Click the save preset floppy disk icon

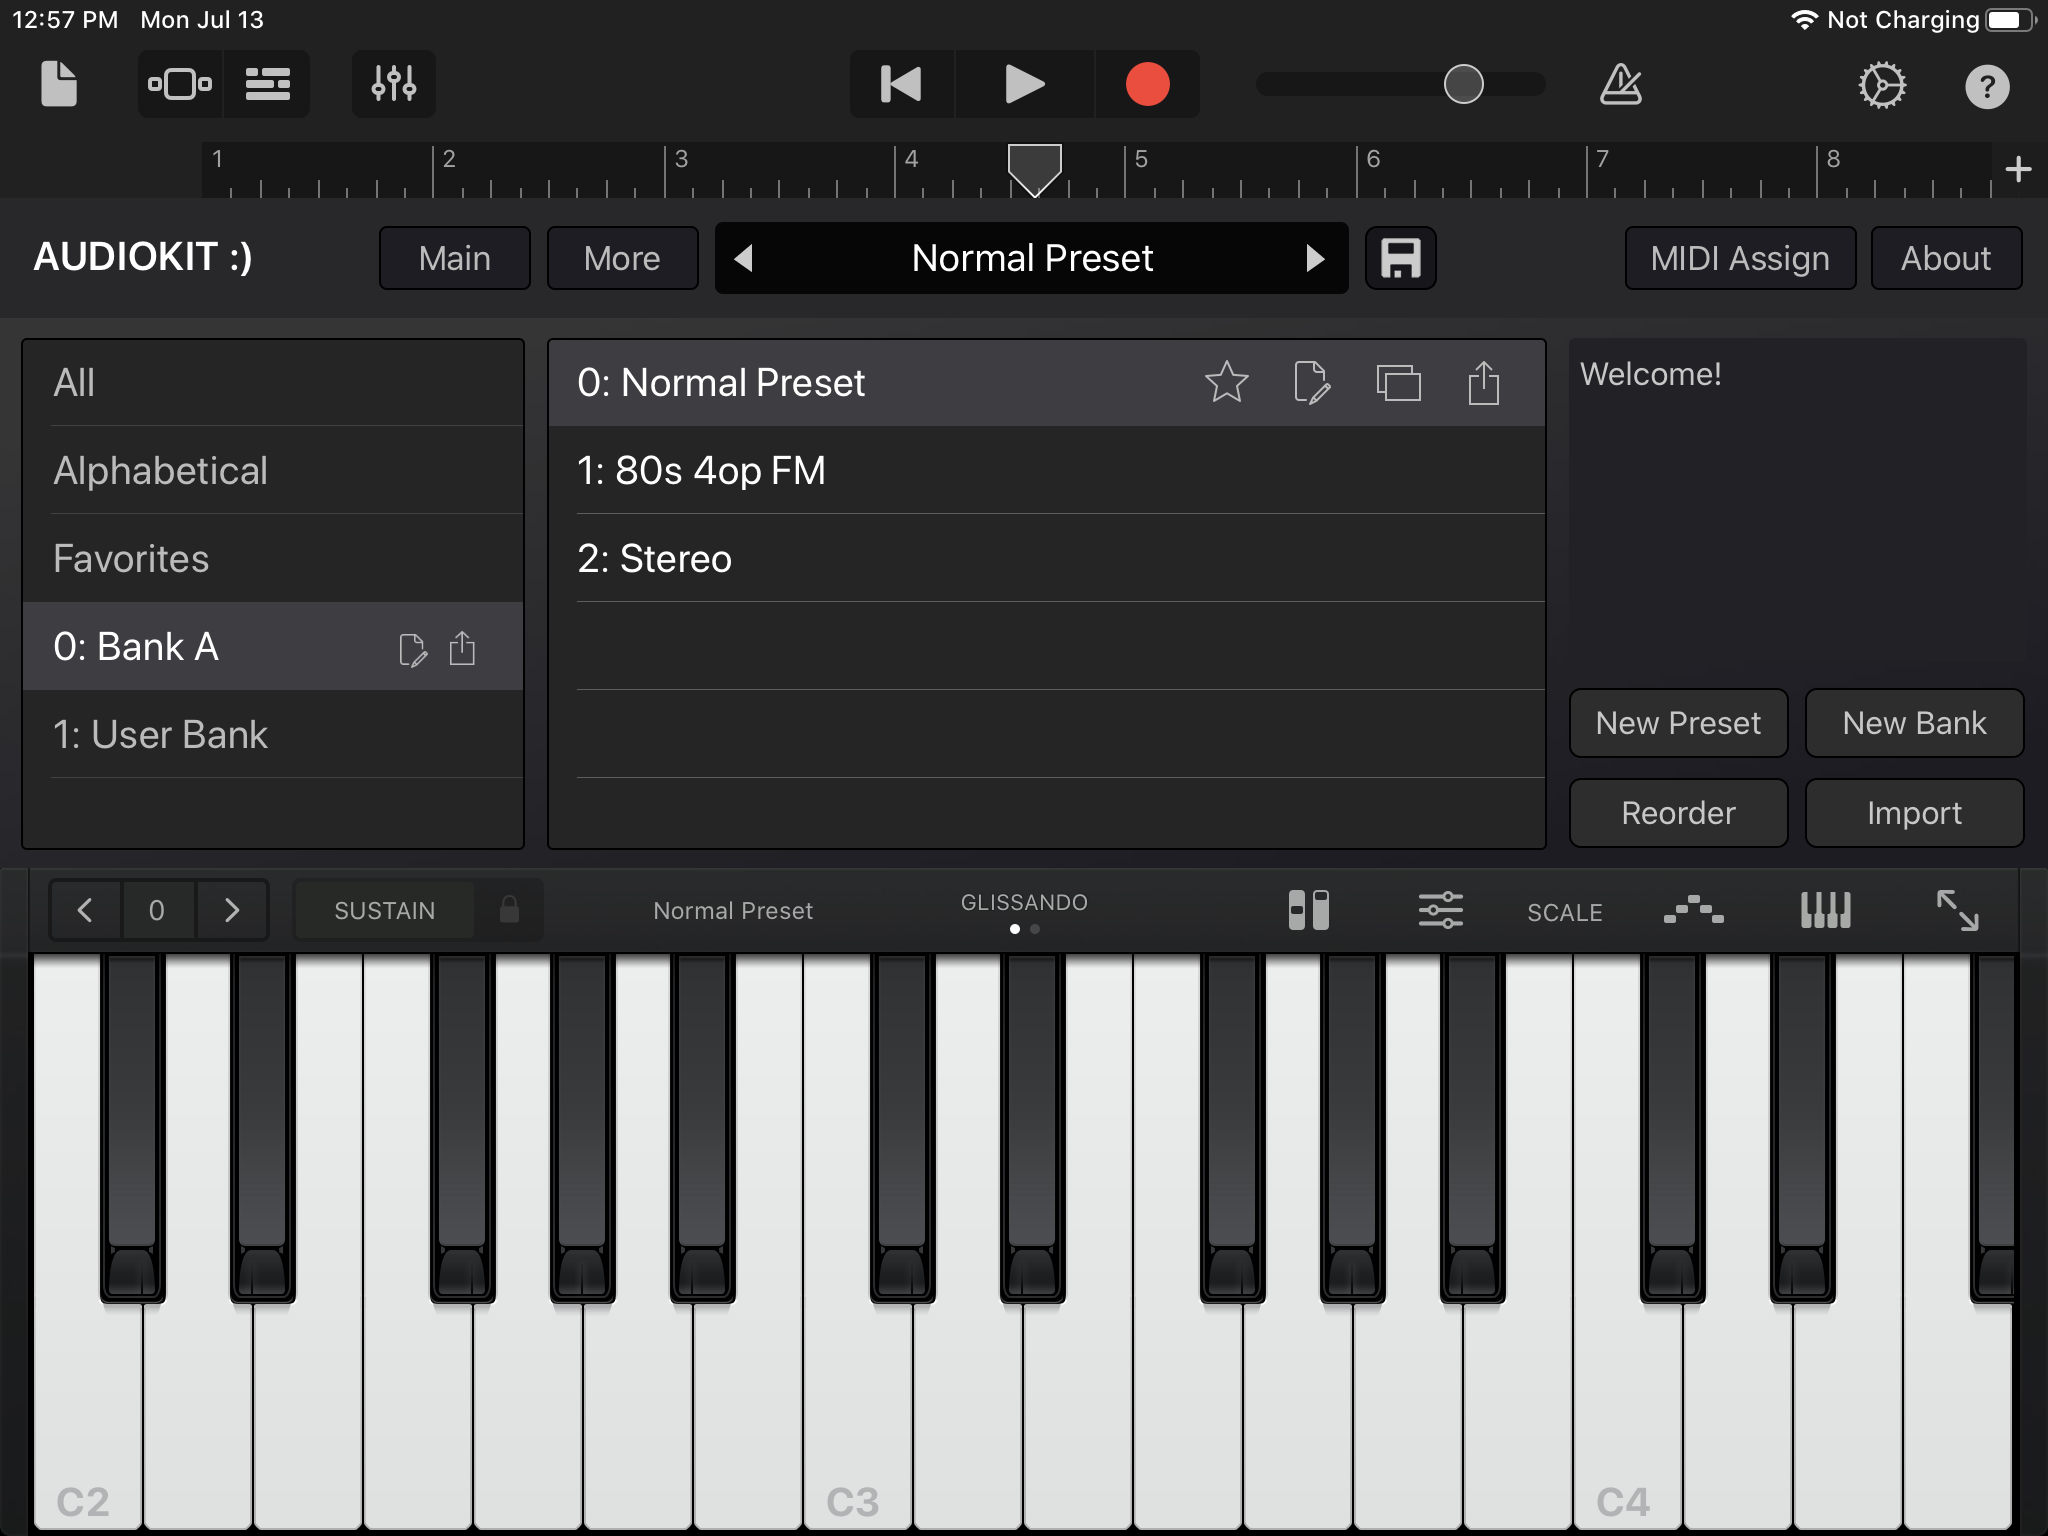coord(1400,258)
